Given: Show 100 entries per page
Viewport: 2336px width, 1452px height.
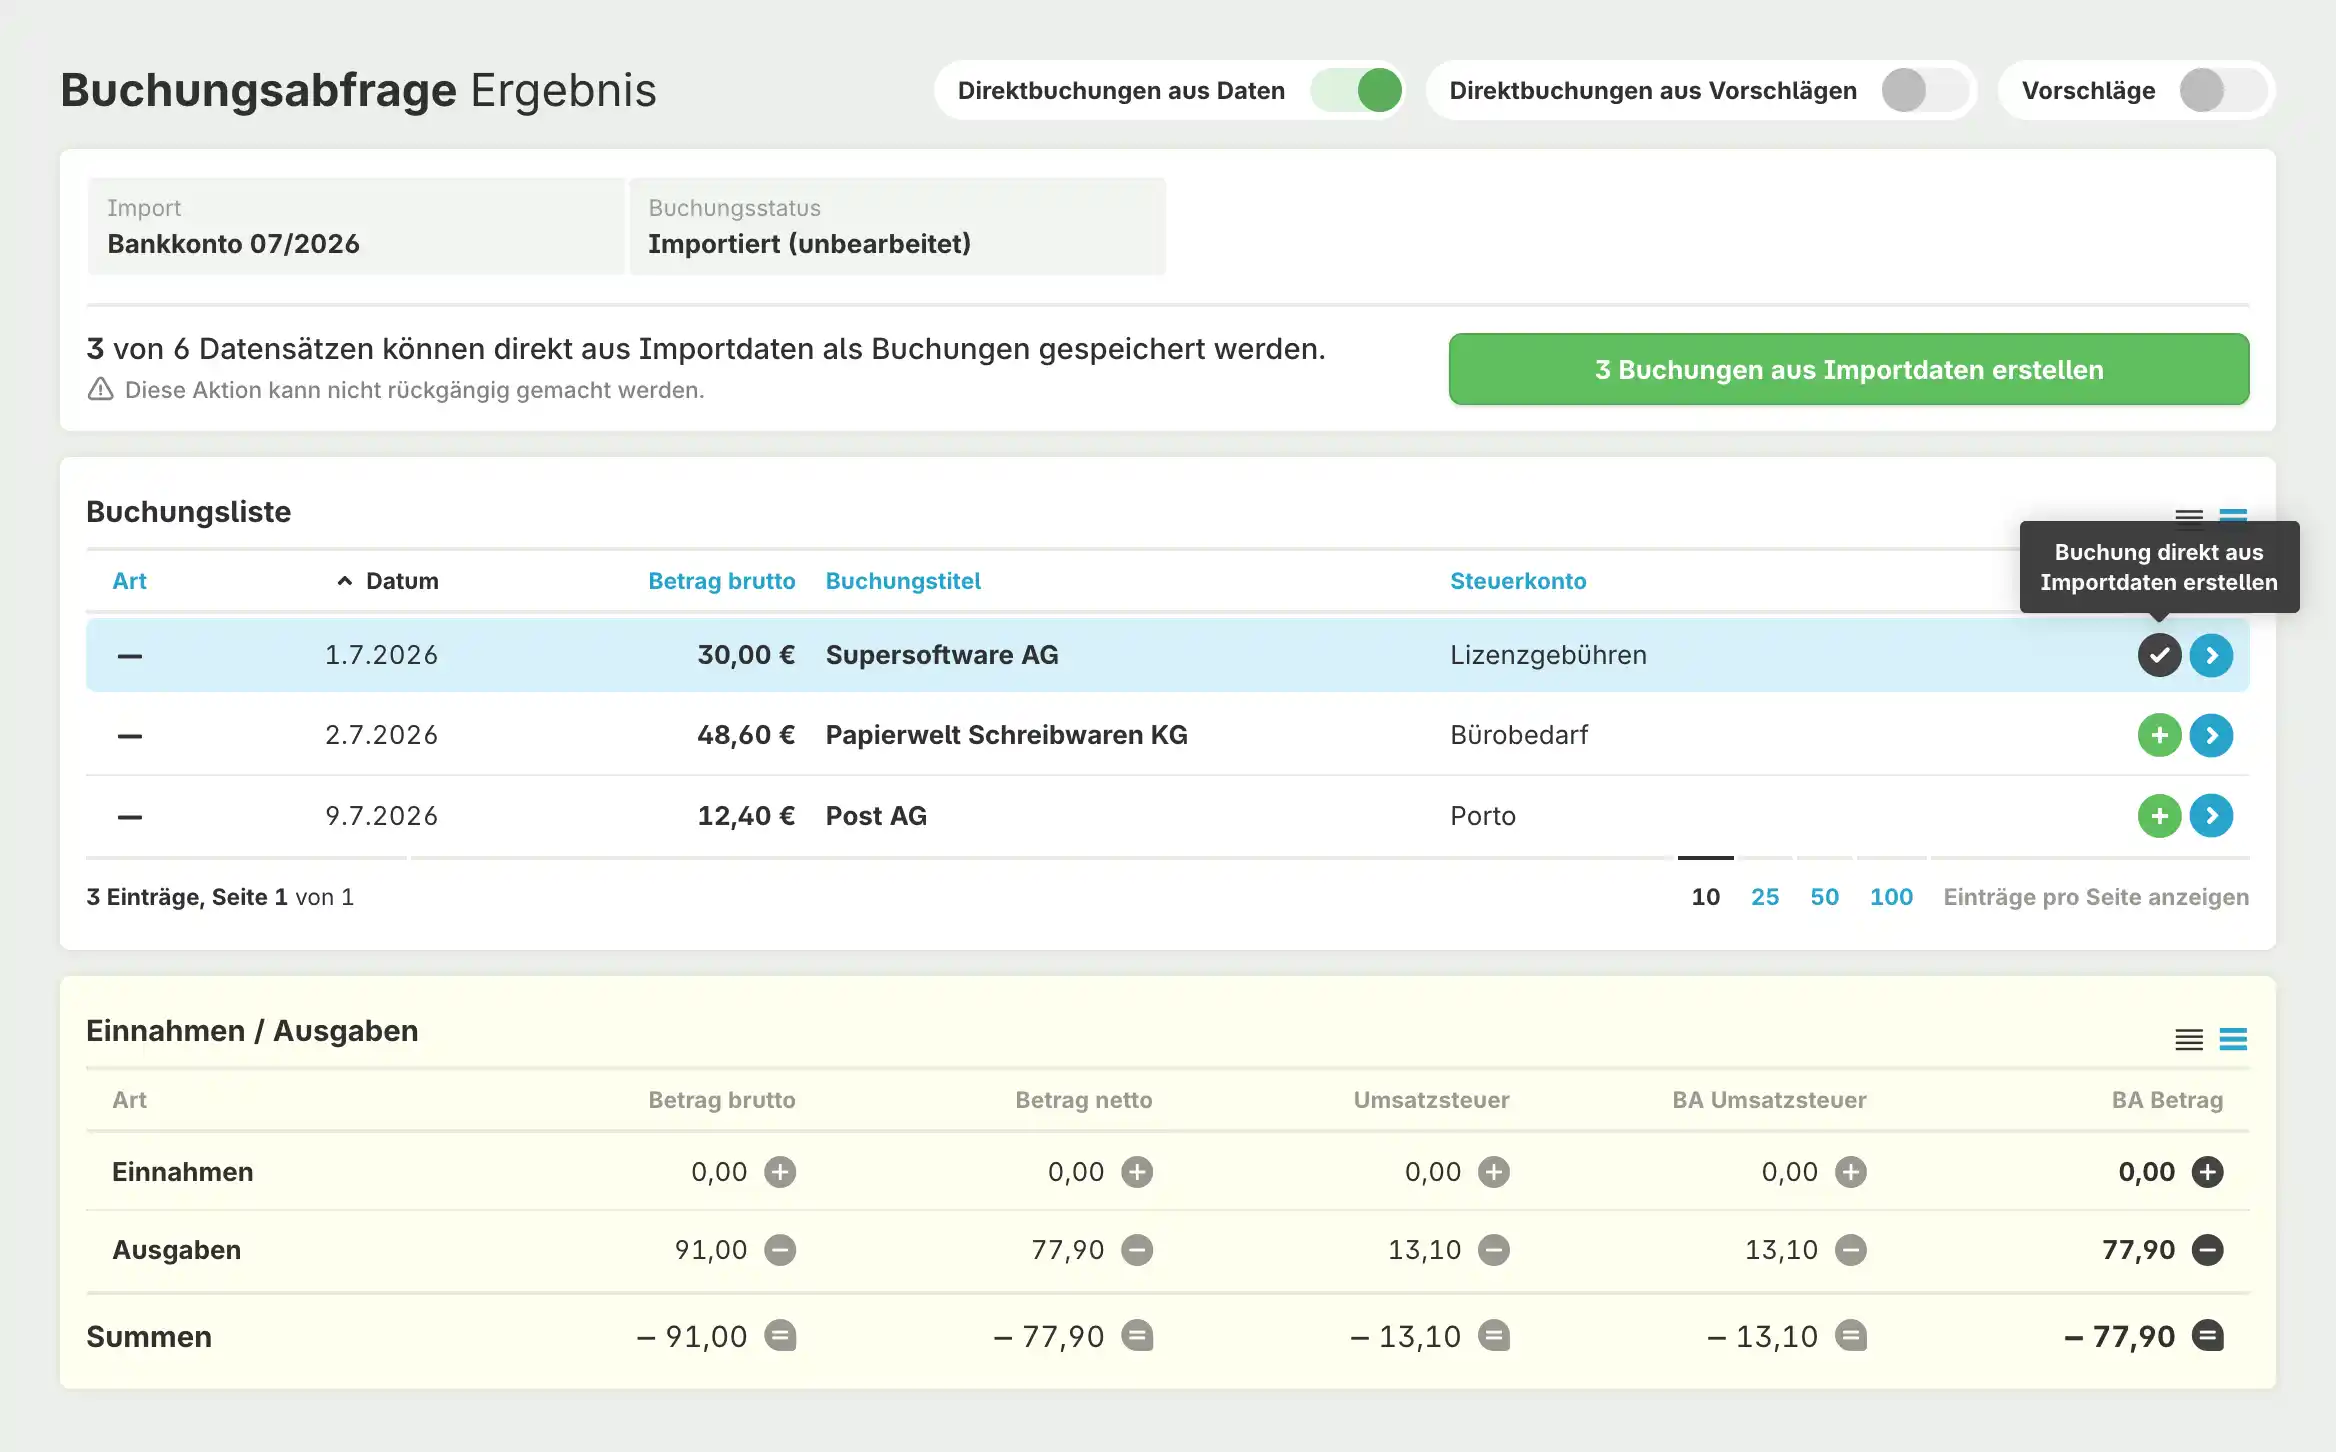Looking at the screenshot, I should (x=1891, y=897).
